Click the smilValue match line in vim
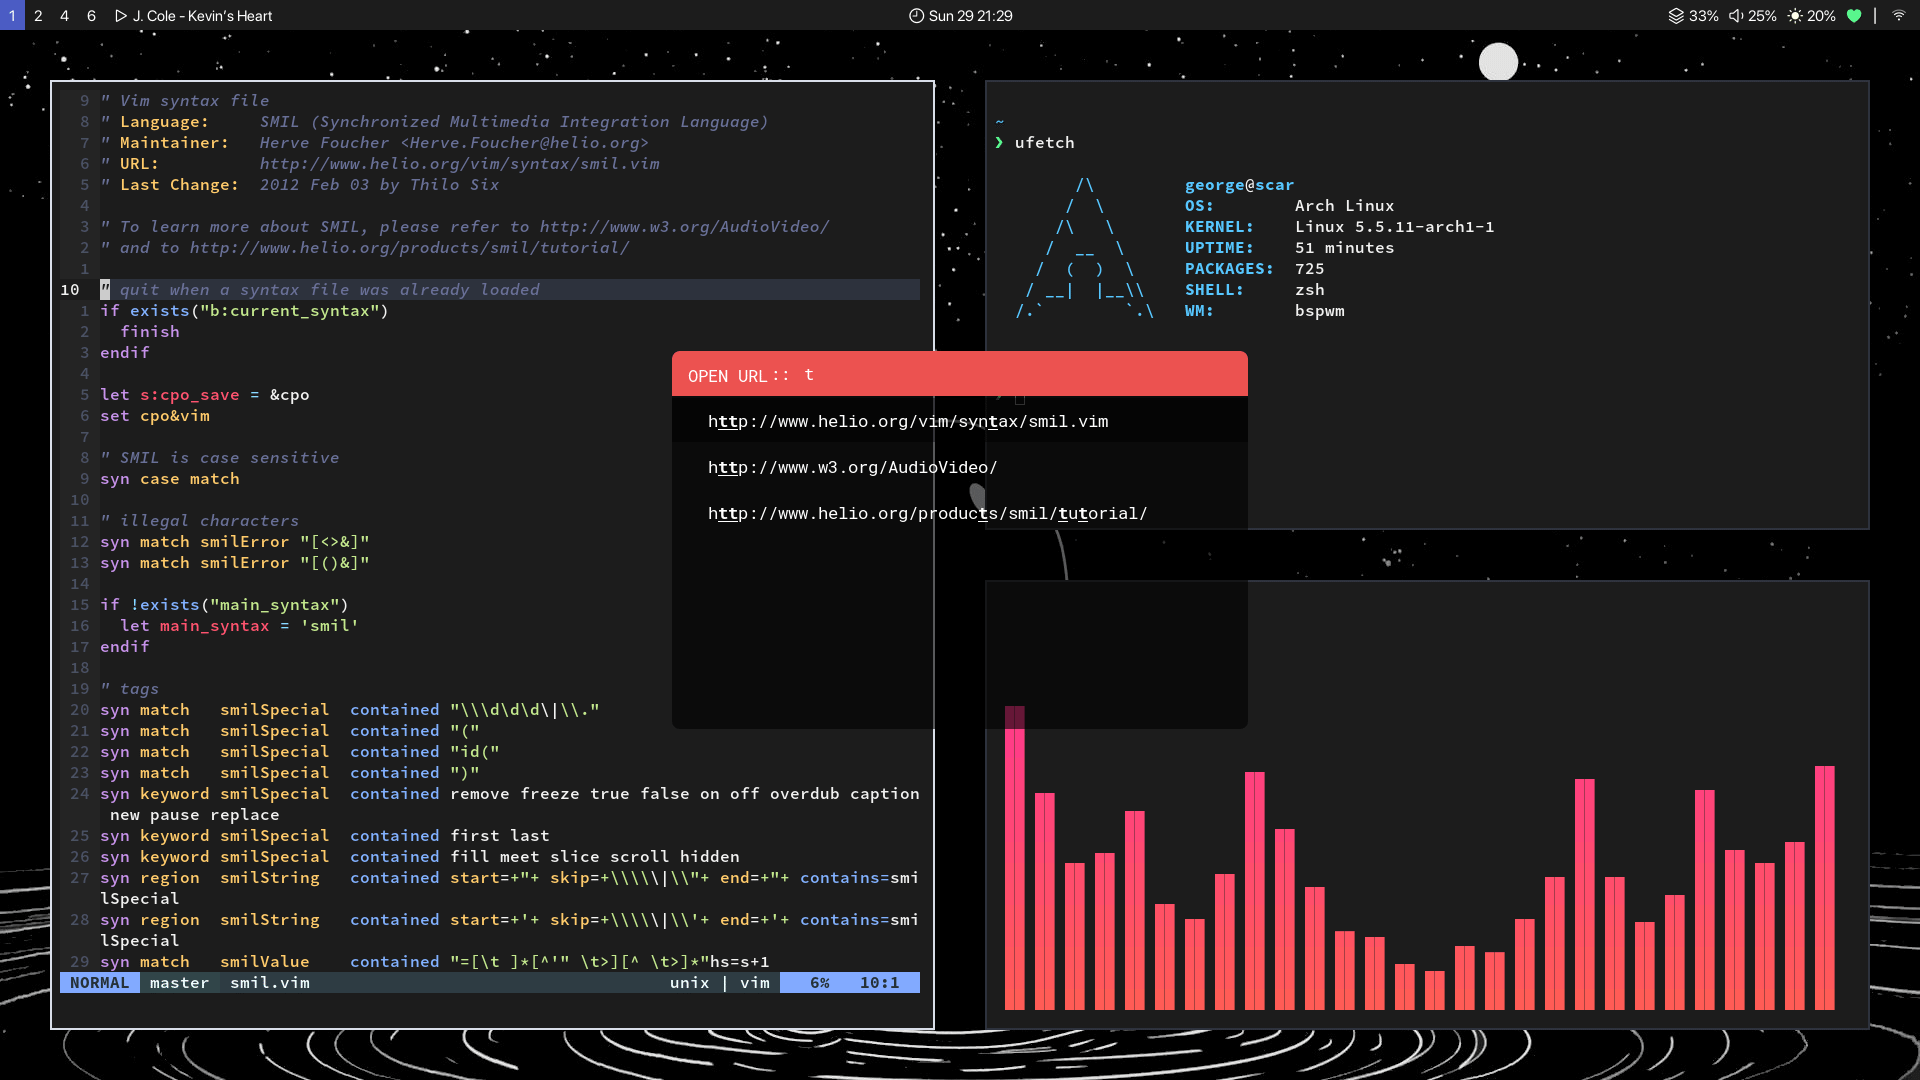 point(435,962)
